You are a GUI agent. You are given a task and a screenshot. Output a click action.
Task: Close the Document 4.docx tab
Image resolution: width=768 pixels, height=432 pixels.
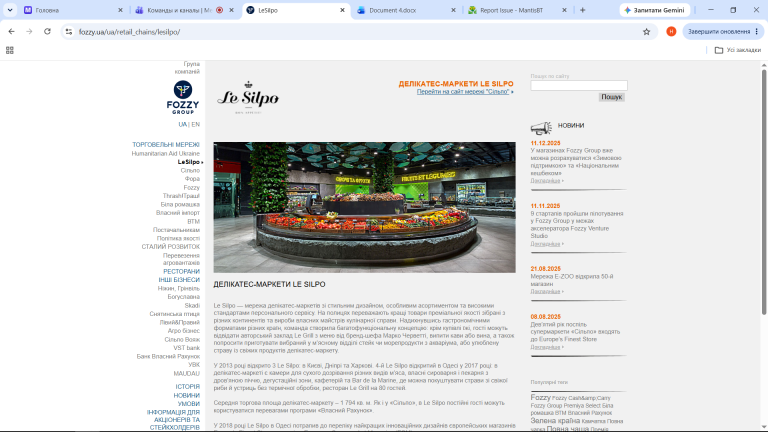pos(453,10)
